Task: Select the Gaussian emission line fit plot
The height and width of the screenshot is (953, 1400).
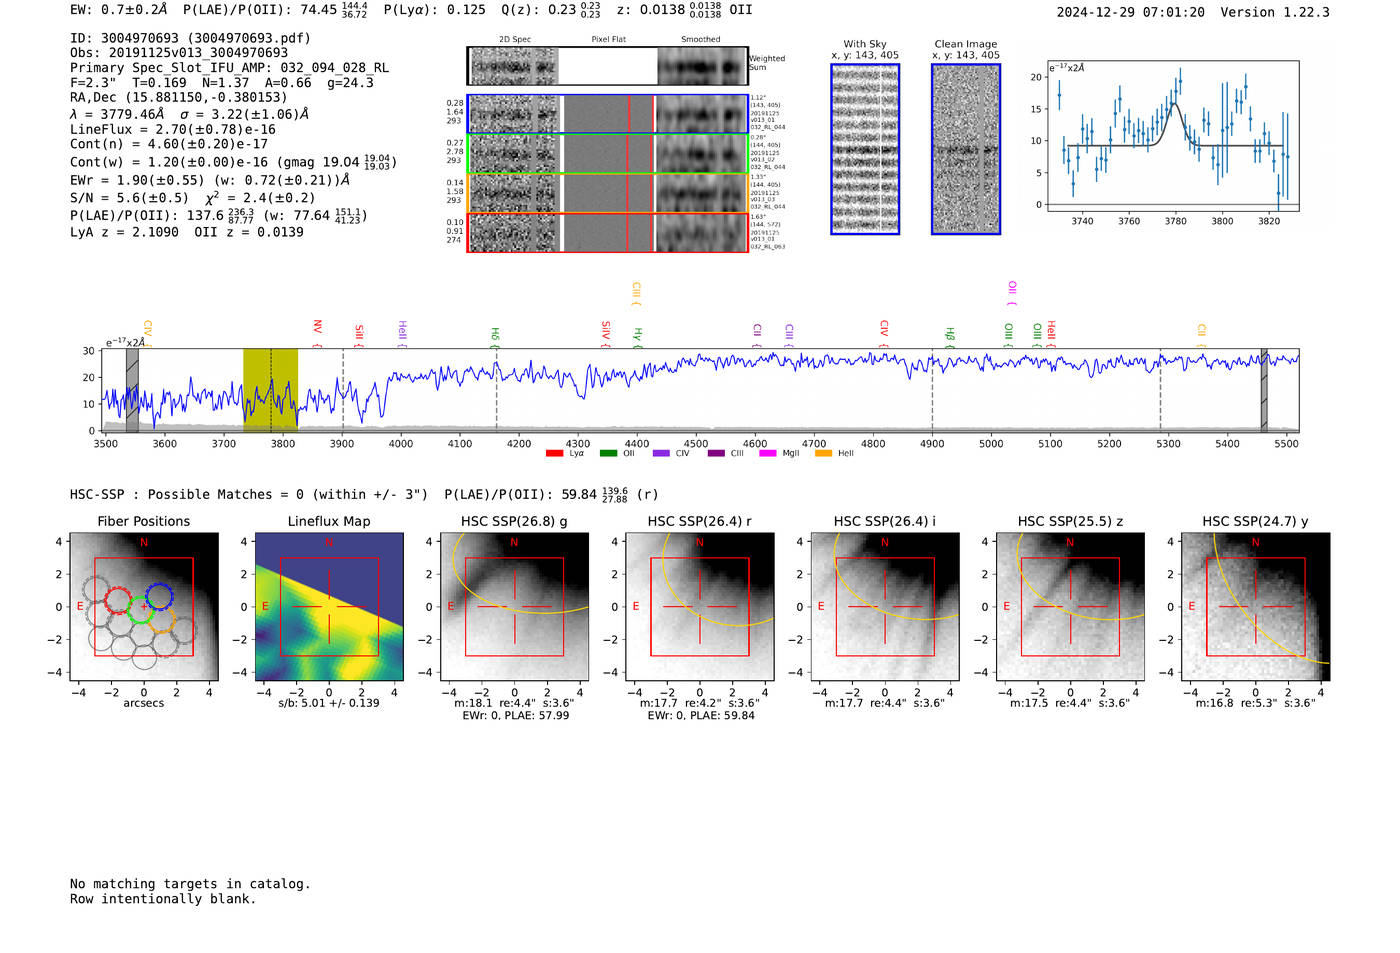Action: pos(1173,136)
